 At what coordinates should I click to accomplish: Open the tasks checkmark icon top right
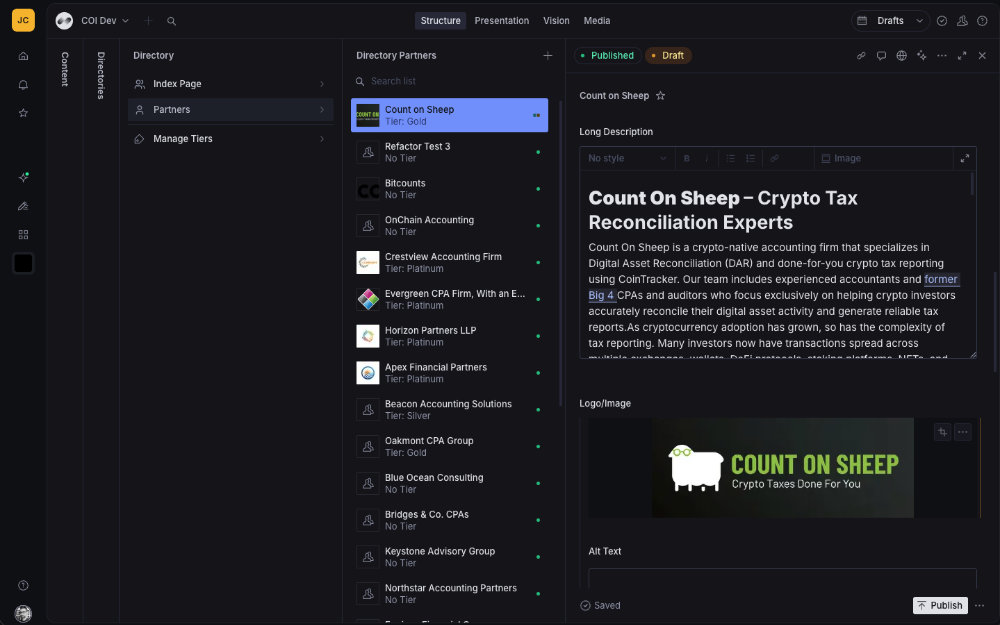tap(942, 21)
